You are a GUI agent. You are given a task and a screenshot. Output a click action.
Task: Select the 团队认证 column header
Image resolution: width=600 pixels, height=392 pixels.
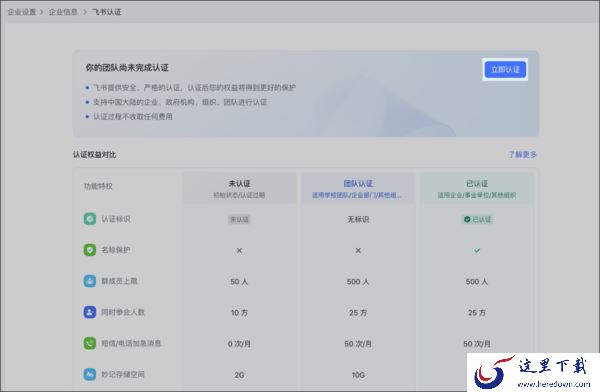358,188
